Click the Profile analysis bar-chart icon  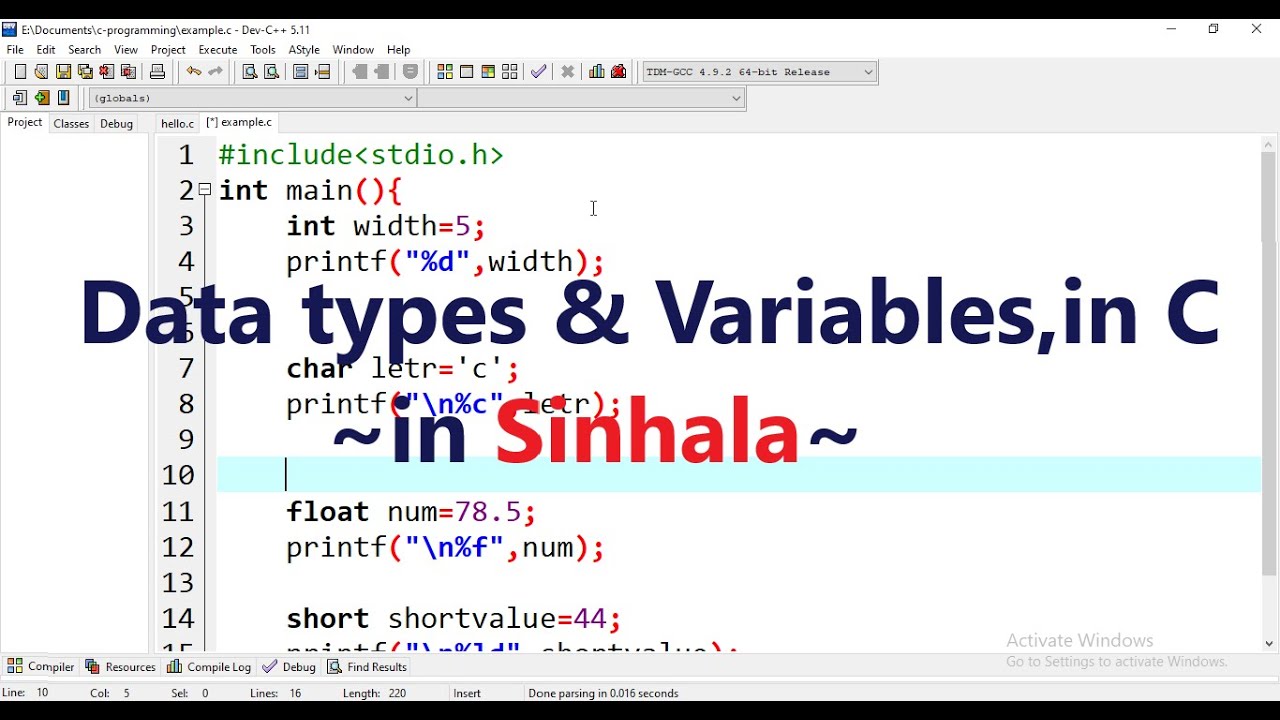[597, 71]
